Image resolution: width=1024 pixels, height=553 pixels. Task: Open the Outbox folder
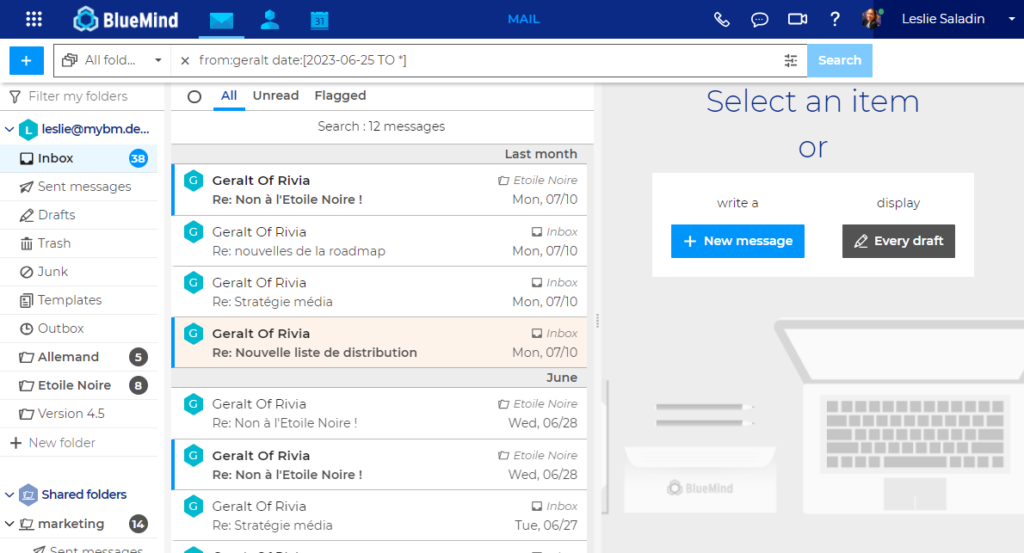pos(78,328)
